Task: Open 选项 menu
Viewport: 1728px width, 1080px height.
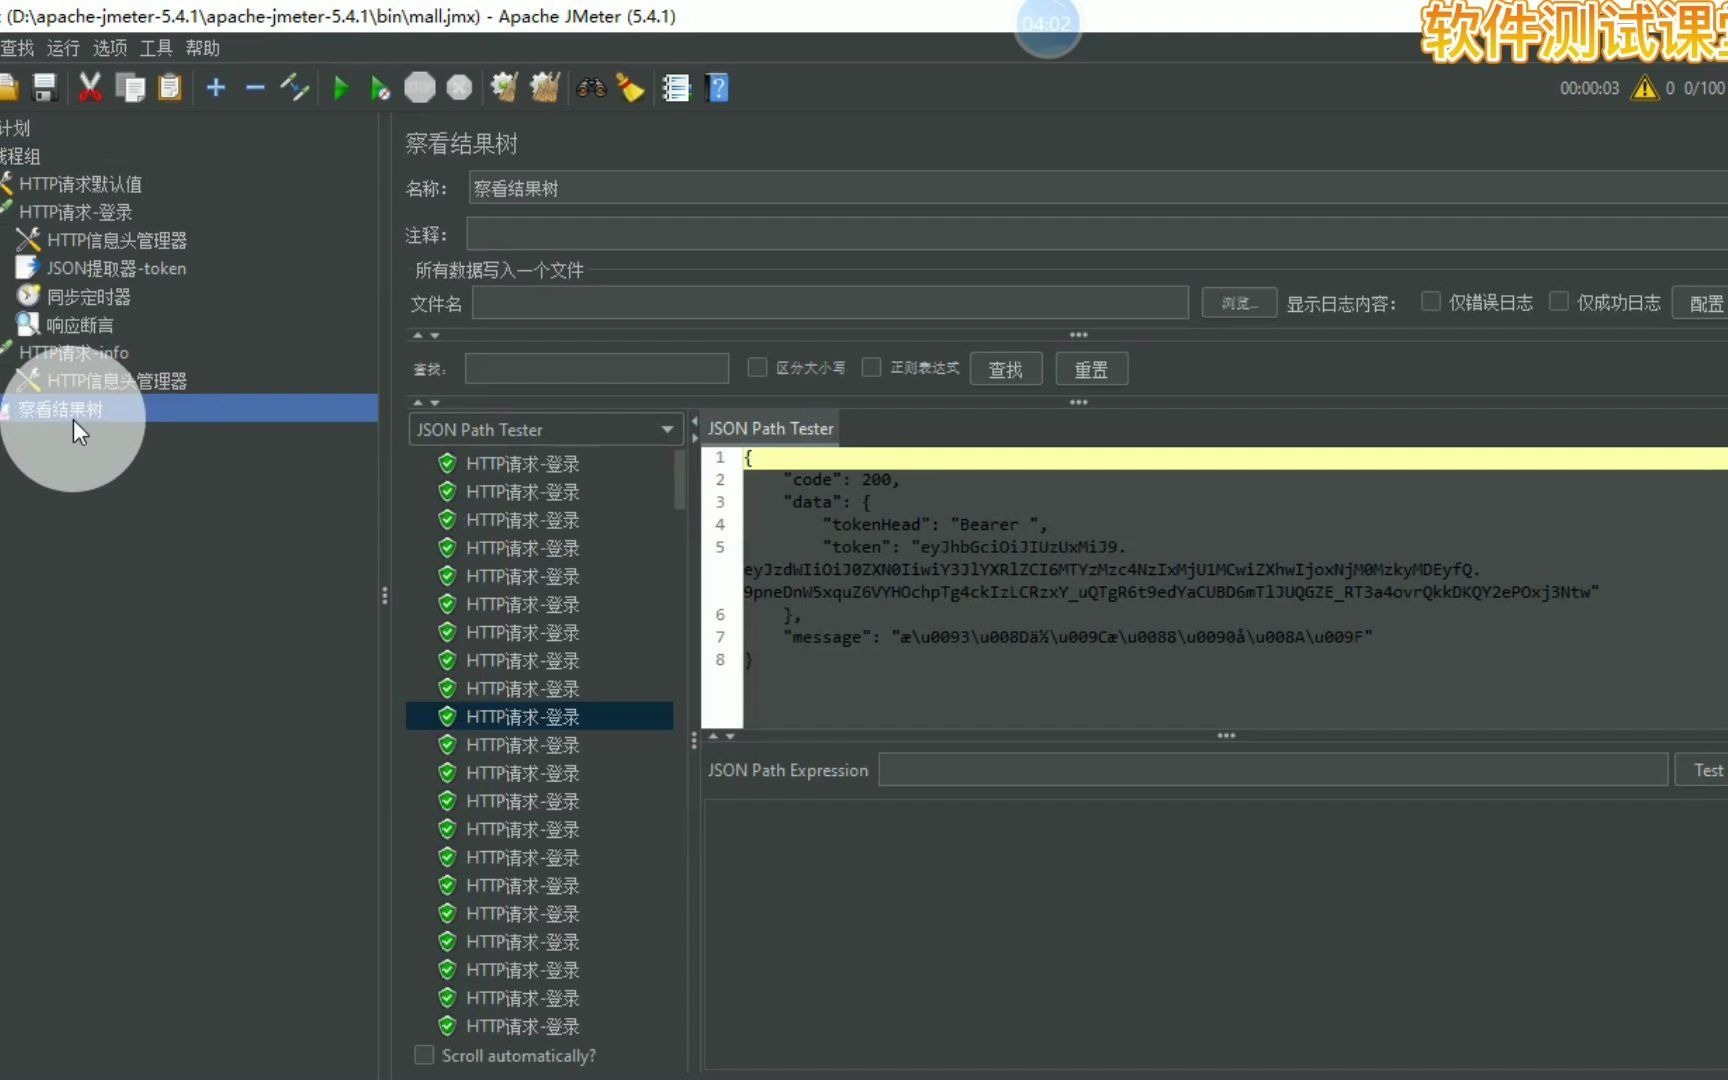Action: [110, 48]
